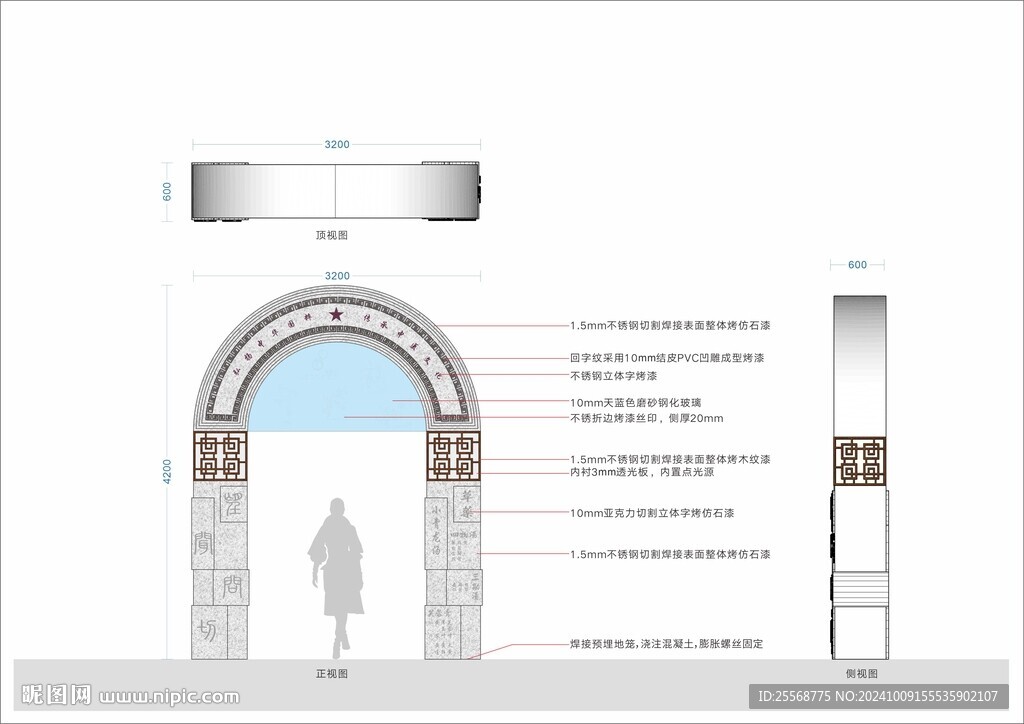The image size is (1024, 724).
Task: Select the right lattice panel in the front view
Action: pos(453,456)
